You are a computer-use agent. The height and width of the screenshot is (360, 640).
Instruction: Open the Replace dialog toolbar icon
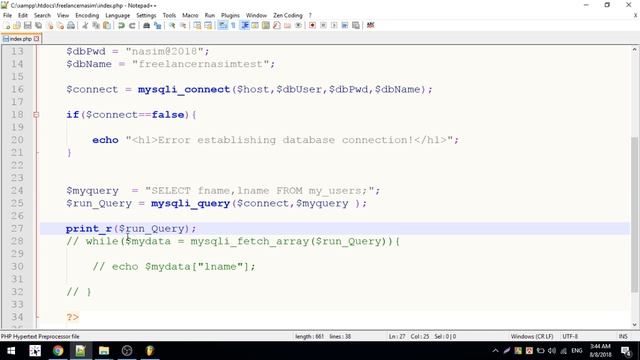coord(157,25)
